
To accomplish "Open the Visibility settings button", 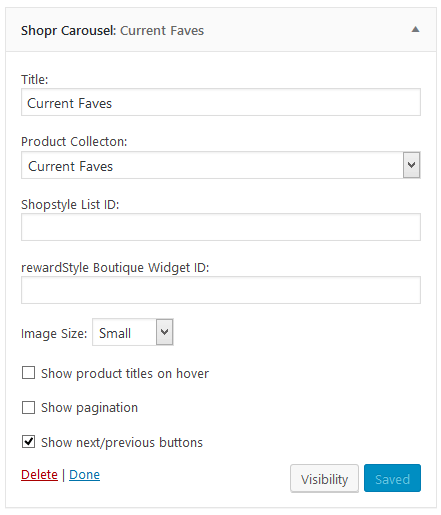I will pyautogui.click(x=324, y=479).
